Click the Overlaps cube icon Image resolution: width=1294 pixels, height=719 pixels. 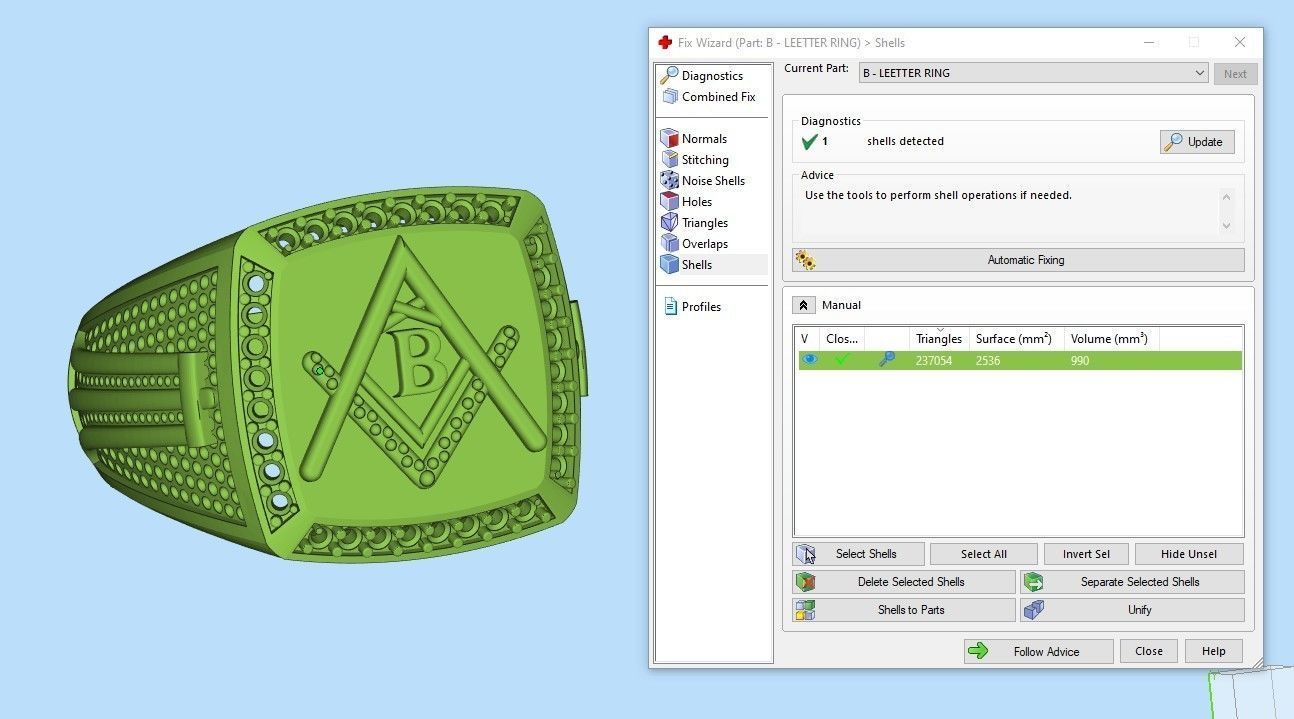pyautogui.click(x=670, y=244)
